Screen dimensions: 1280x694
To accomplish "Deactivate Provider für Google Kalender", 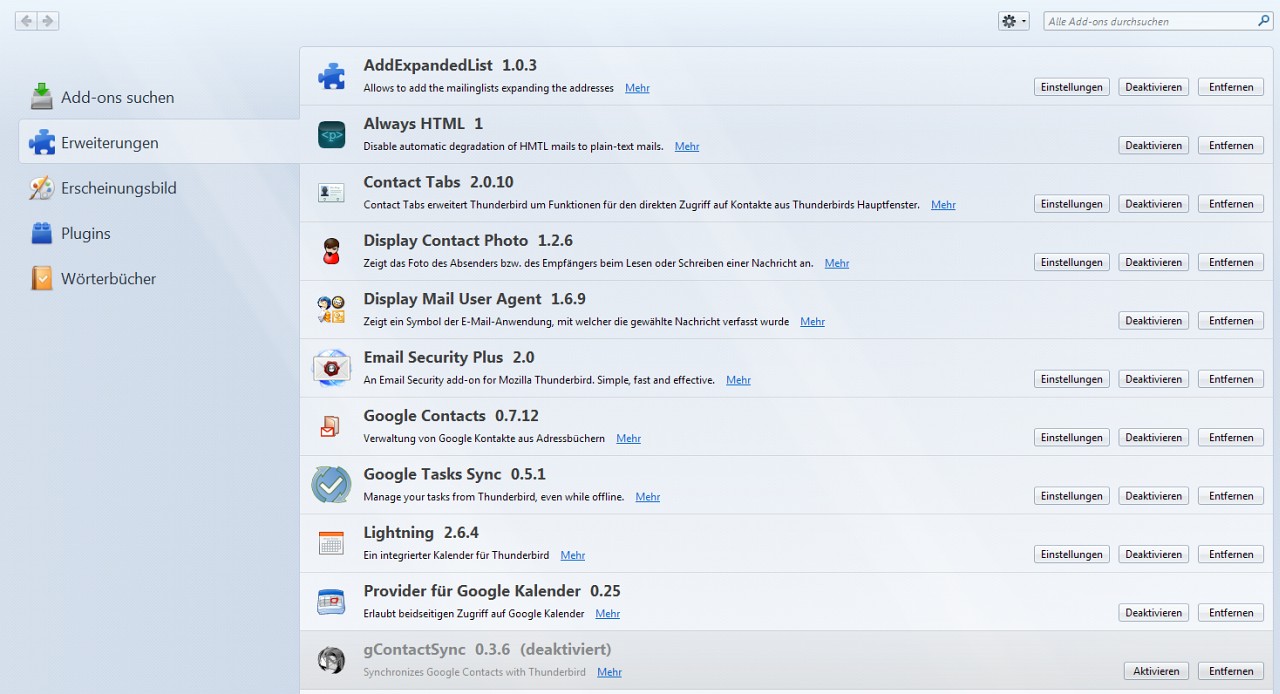I will (x=1153, y=613).
